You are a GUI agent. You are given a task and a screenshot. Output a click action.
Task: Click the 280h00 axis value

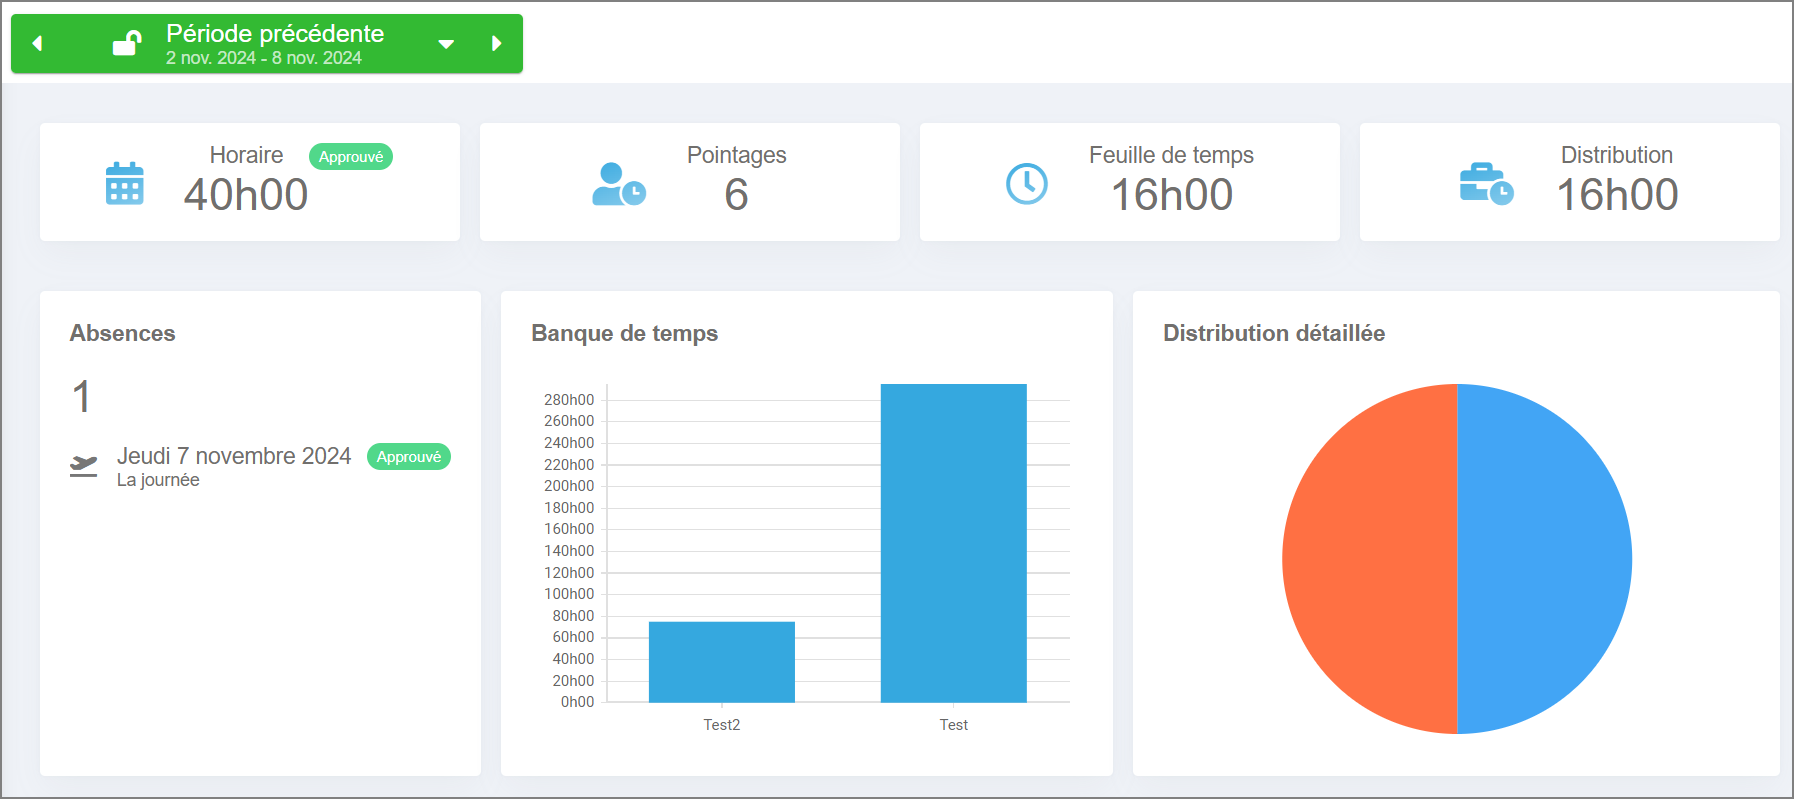(x=569, y=400)
